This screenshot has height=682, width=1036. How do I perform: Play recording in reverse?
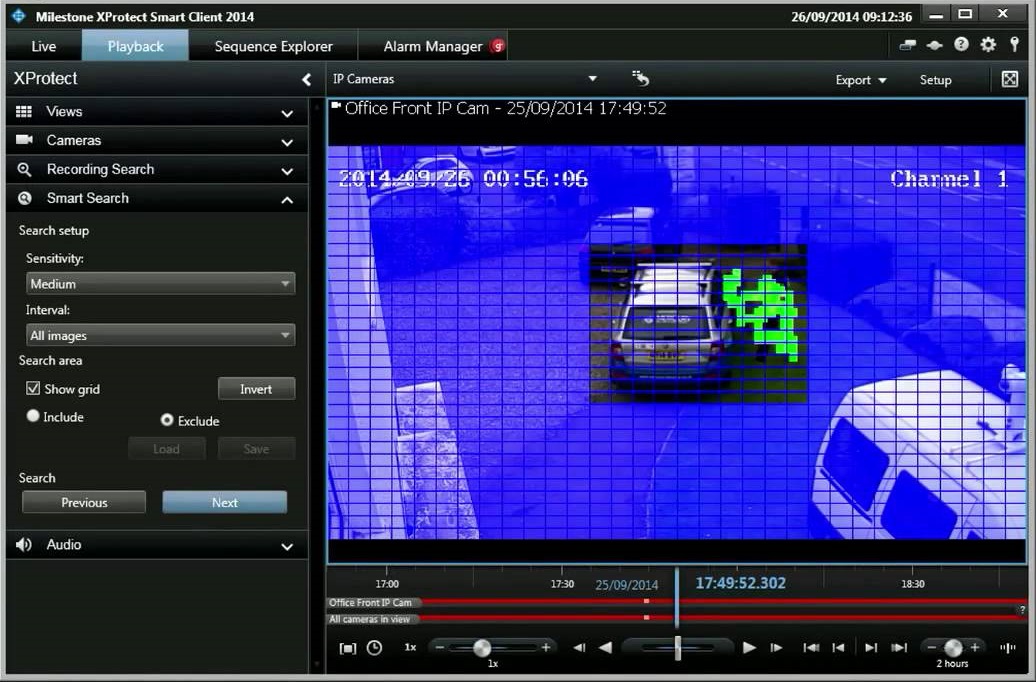click(x=605, y=648)
